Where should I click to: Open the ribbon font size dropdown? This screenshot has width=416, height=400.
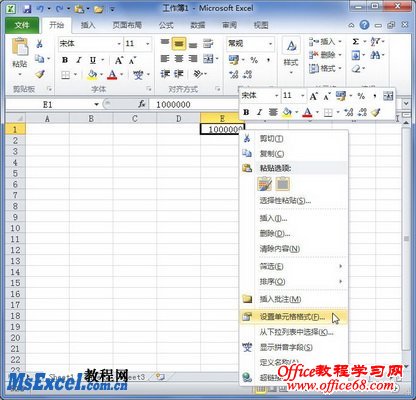pos(147,44)
